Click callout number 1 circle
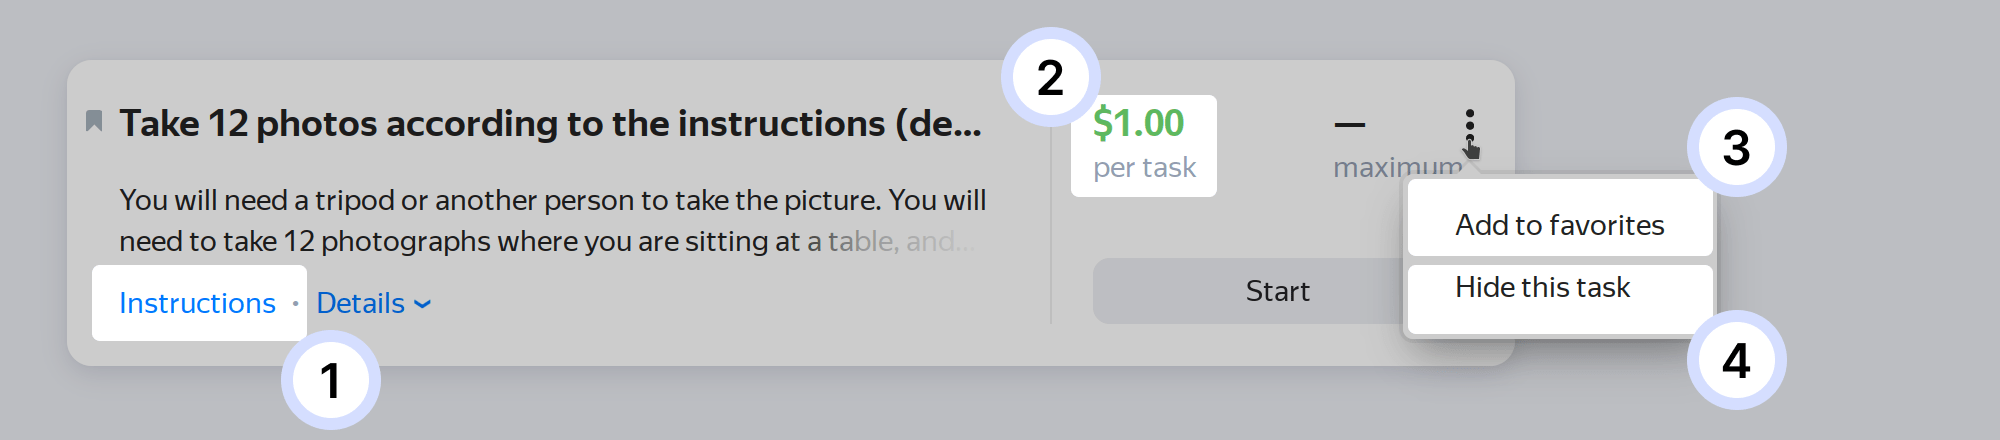This screenshot has width=2000, height=440. click(x=331, y=380)
